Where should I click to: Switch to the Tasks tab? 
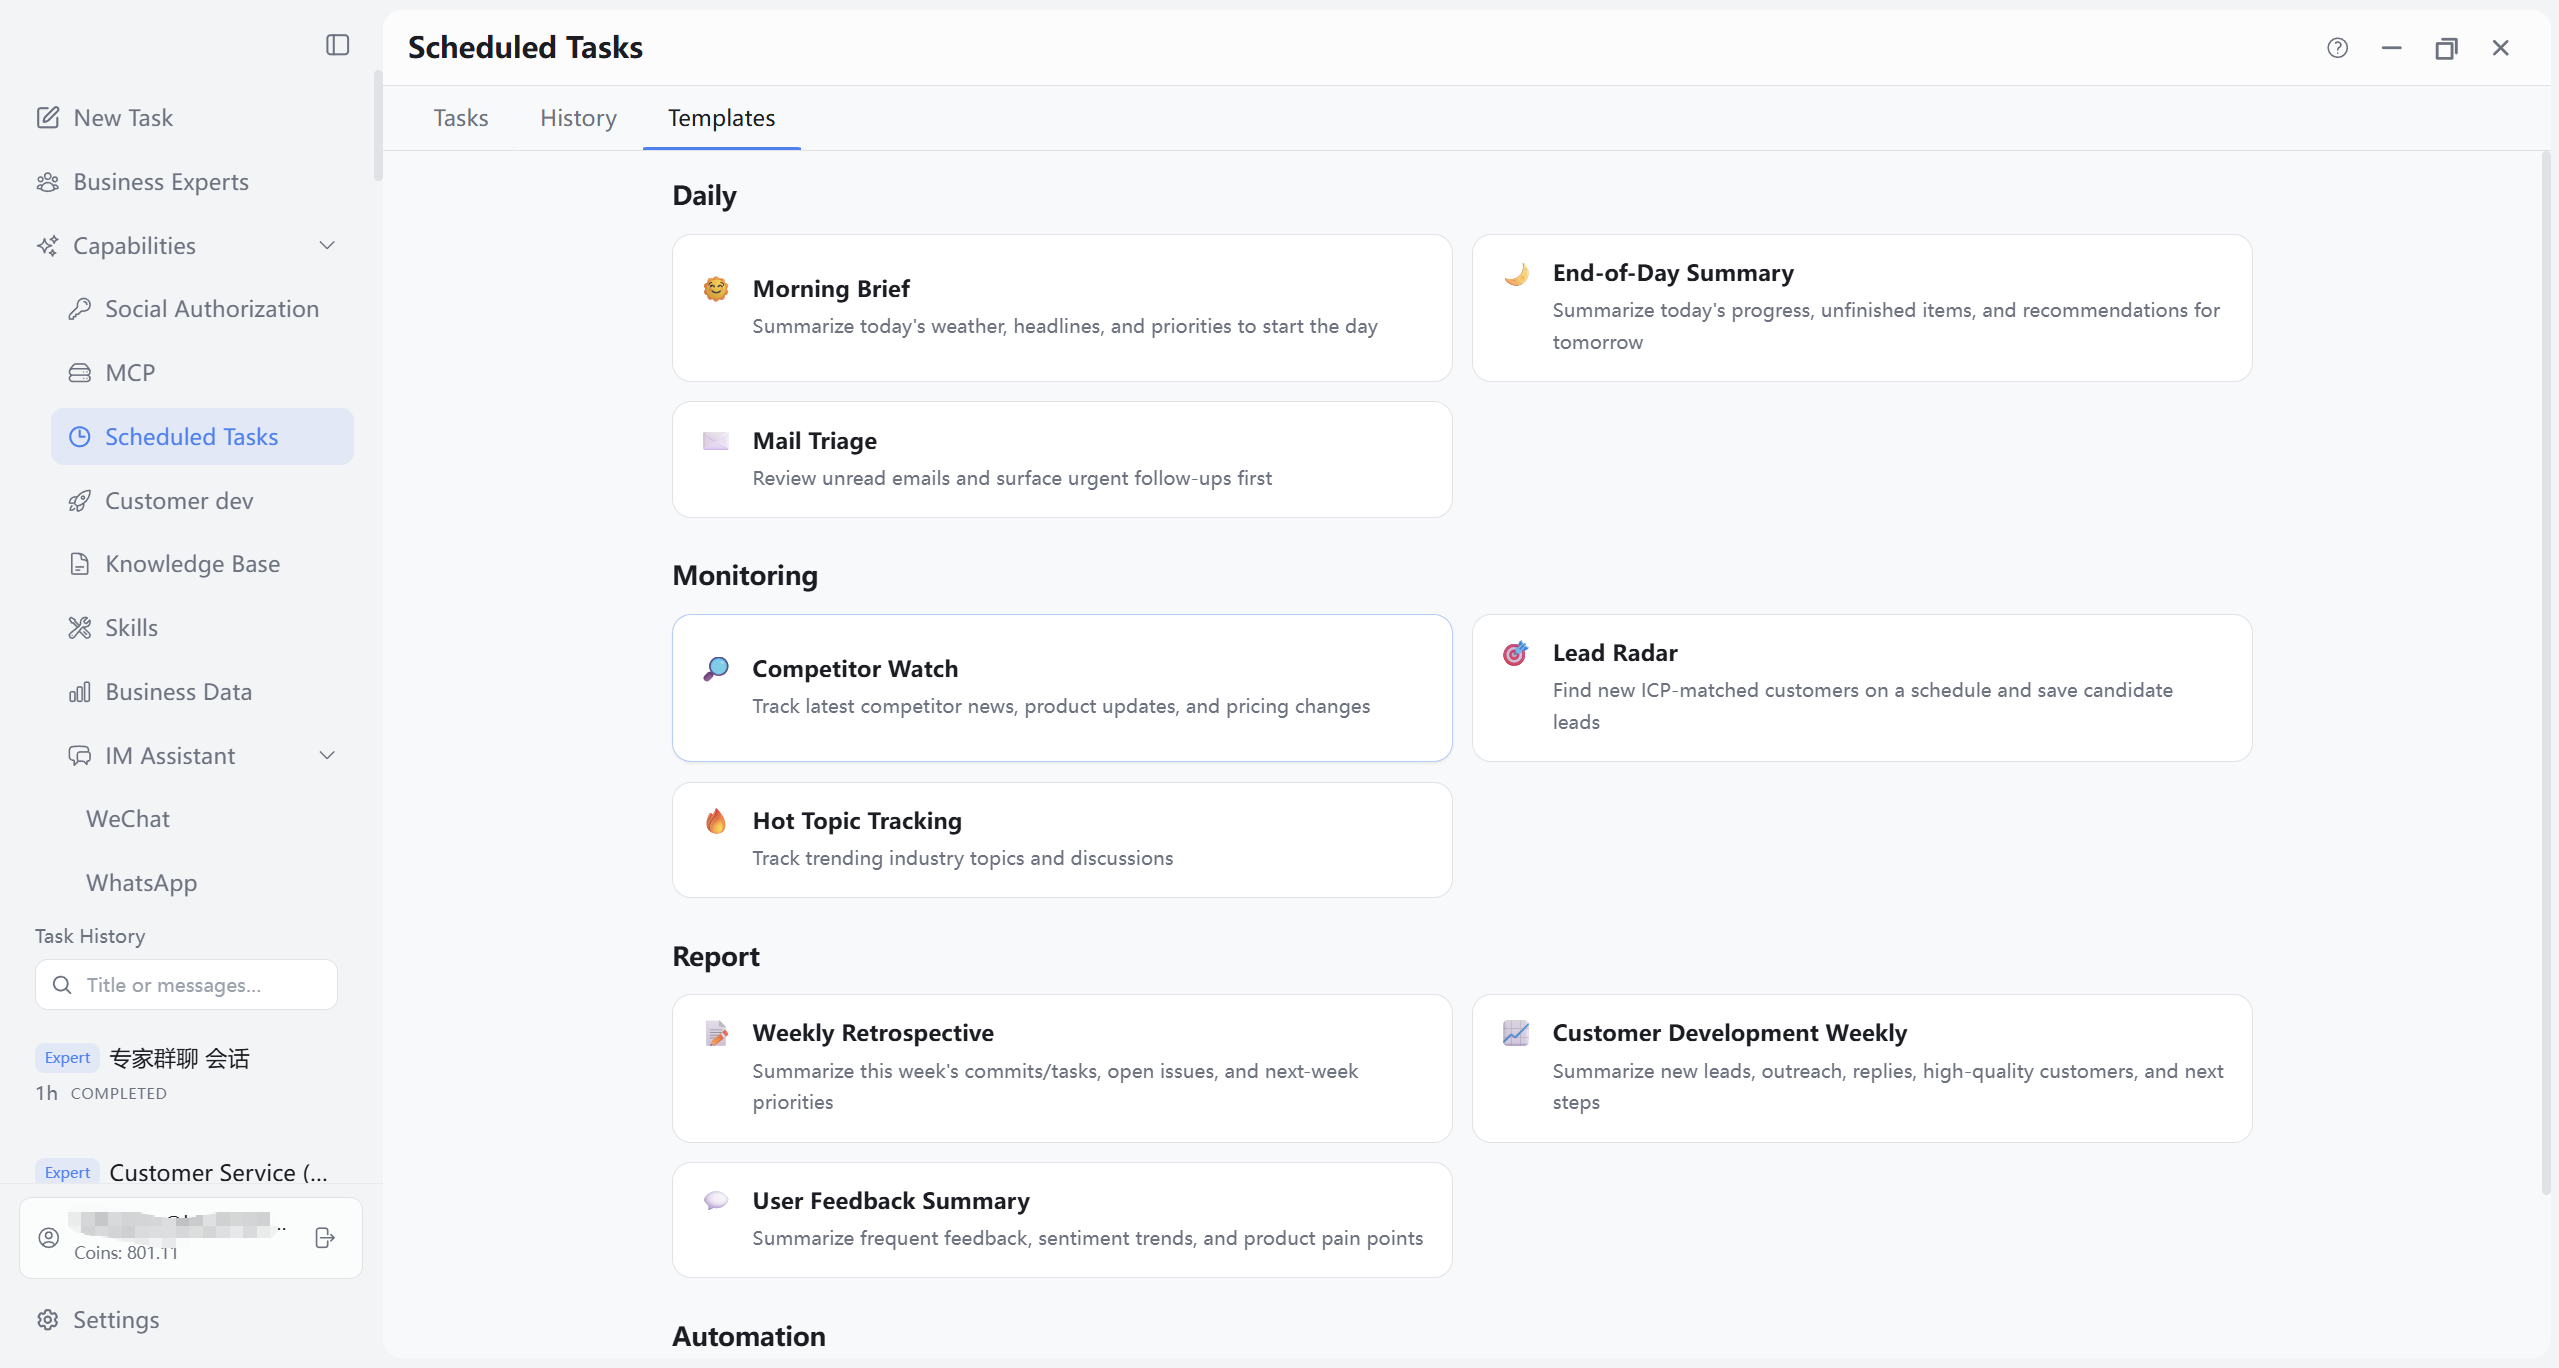tap(461, 118)
